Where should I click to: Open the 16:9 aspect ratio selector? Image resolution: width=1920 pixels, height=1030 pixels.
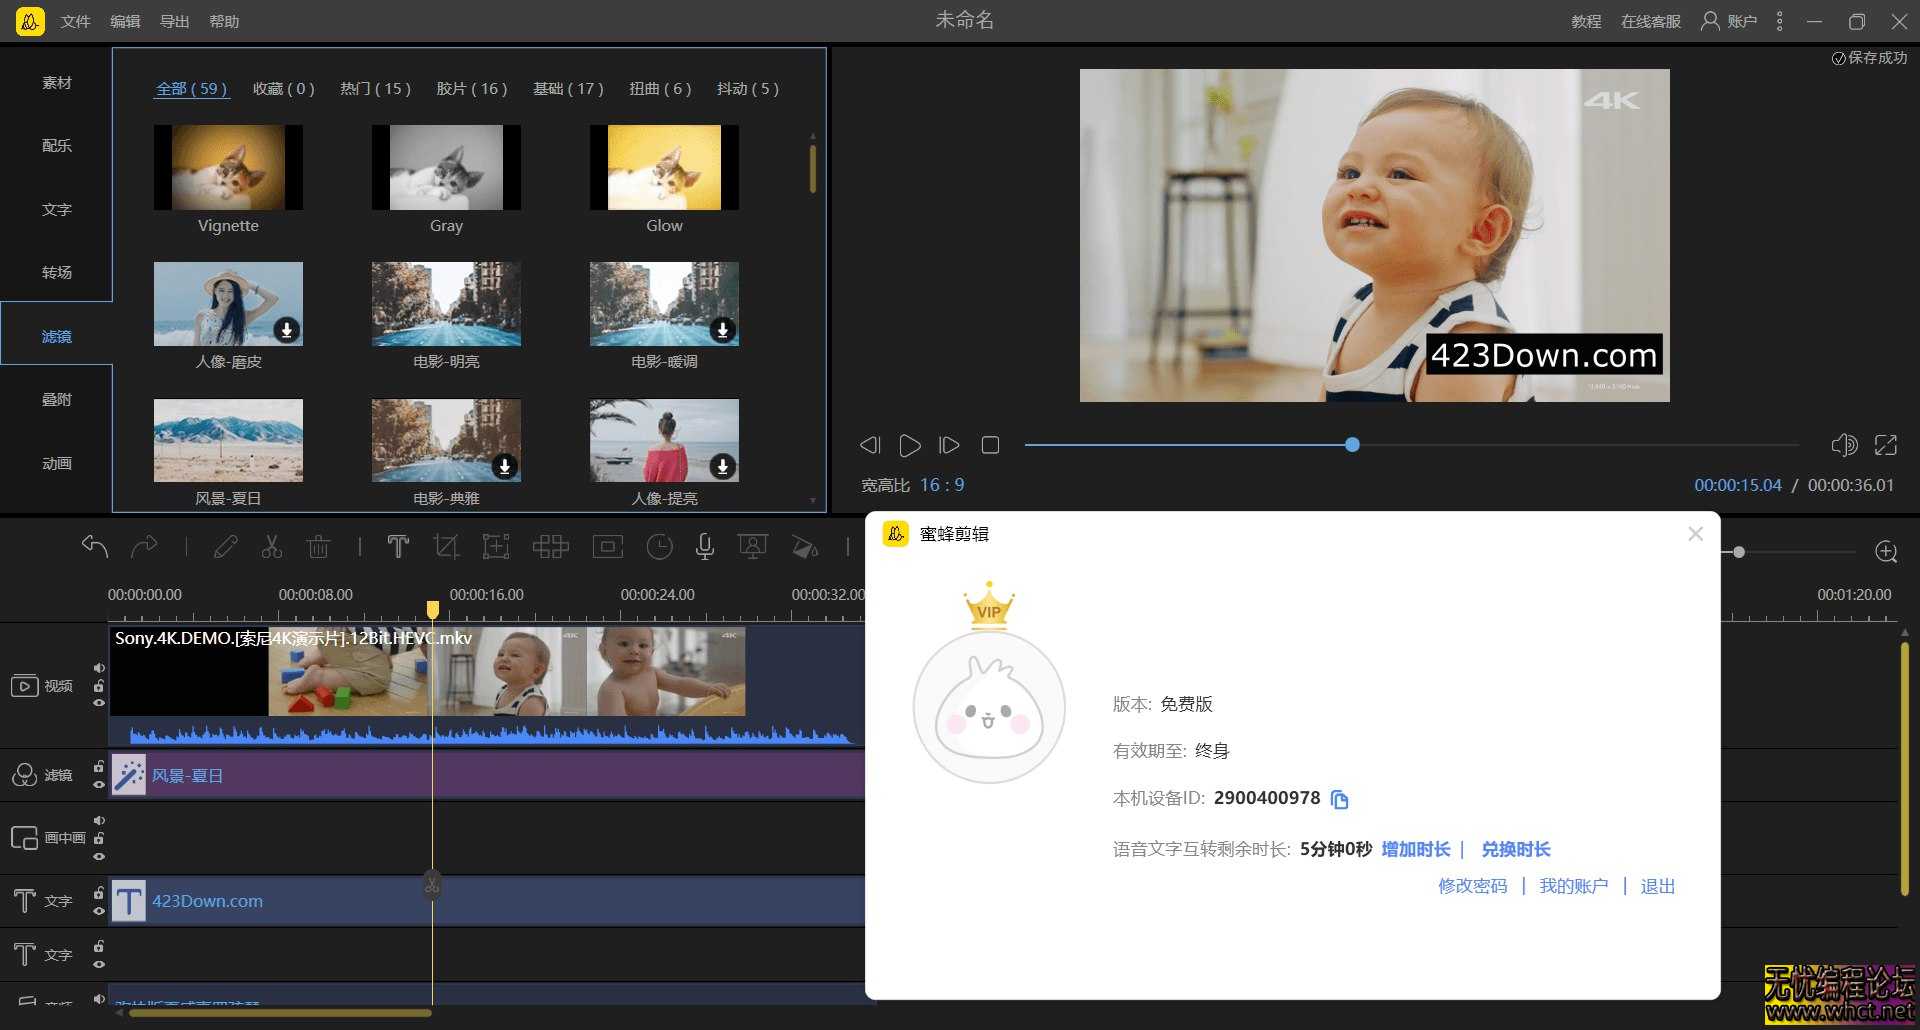[x=941, y=484]
